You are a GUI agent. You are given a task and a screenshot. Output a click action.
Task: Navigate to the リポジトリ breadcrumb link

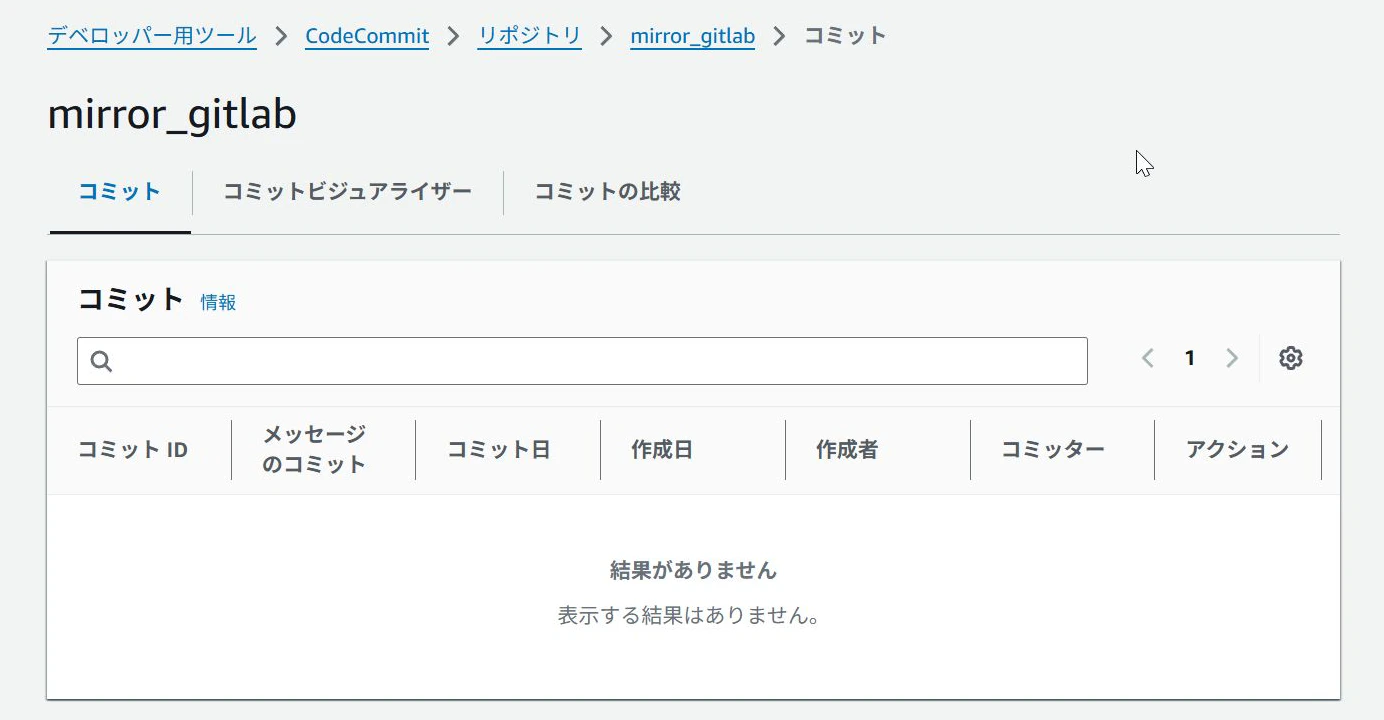[529, 36]
